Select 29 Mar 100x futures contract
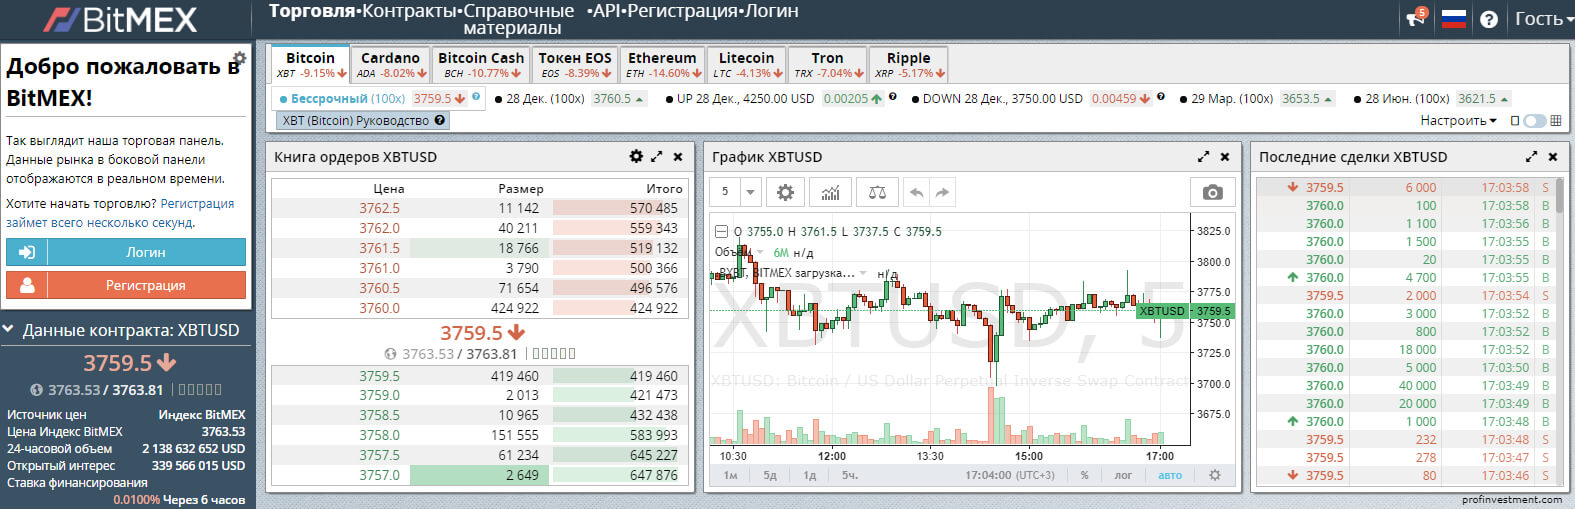 tap(1257, 98)
